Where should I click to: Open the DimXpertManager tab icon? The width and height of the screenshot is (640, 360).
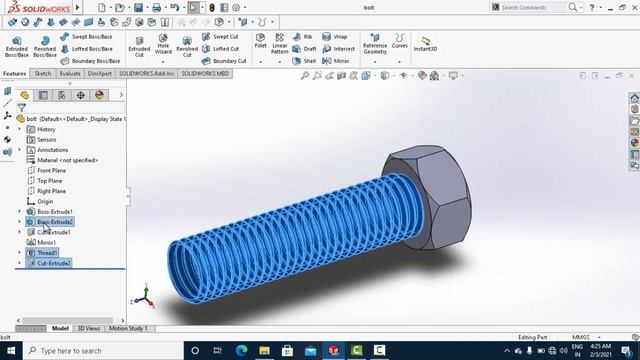coord(81,95)
